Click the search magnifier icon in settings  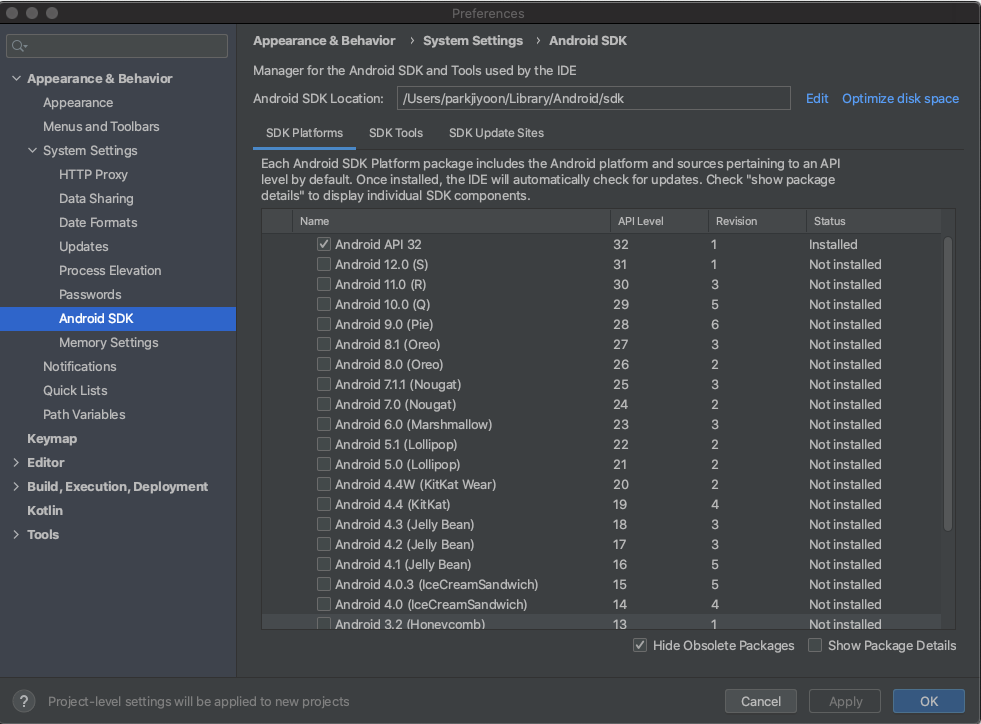18,46
